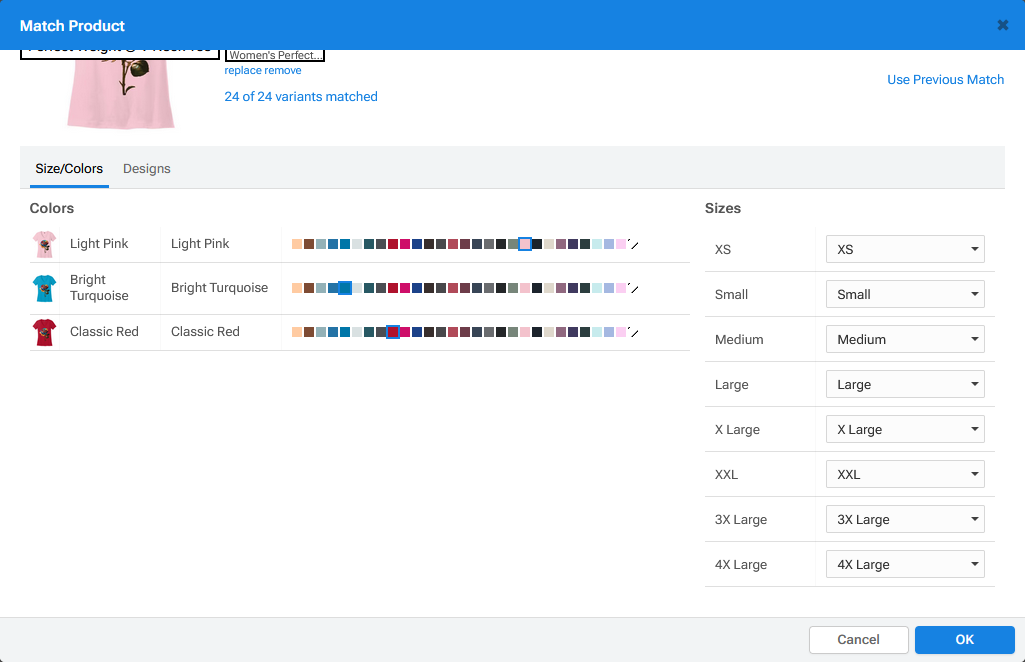Click the pencil icon on the Bright Turquoise row
This screenshot has width=1025, height=662.
(x=635, y=288)
